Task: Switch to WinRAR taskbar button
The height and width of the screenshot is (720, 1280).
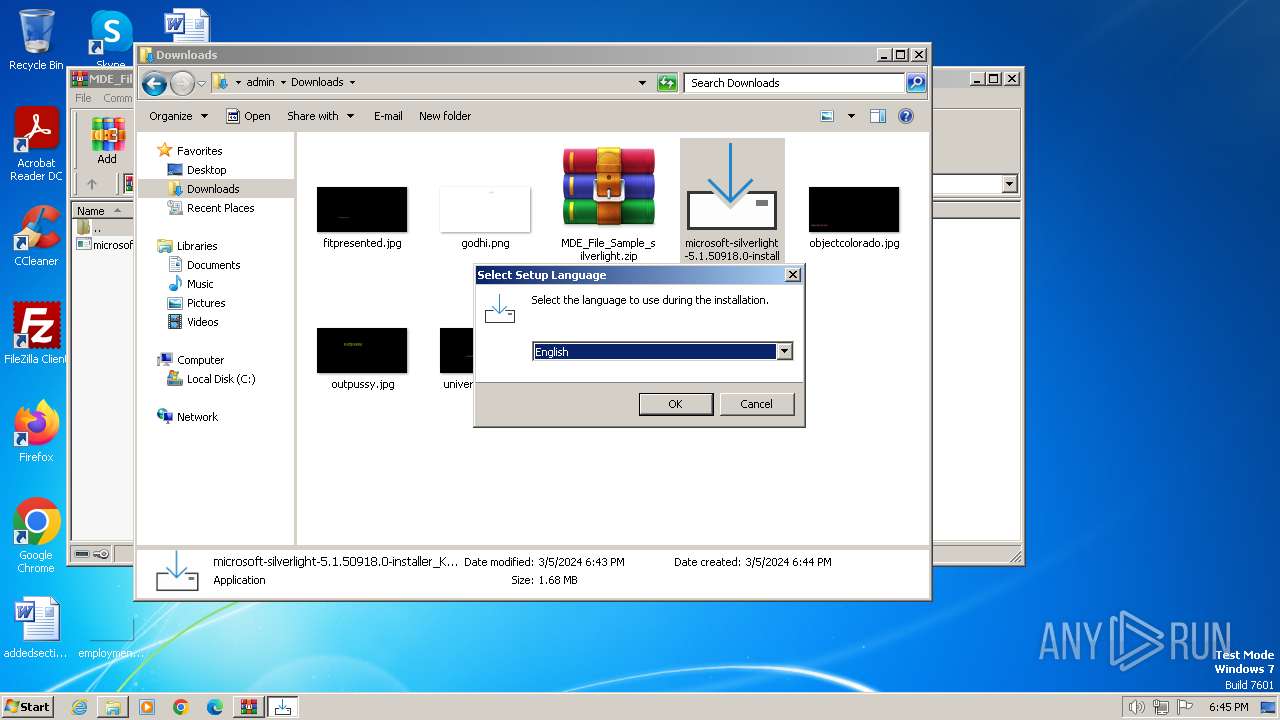Action: tap(249, 707)
